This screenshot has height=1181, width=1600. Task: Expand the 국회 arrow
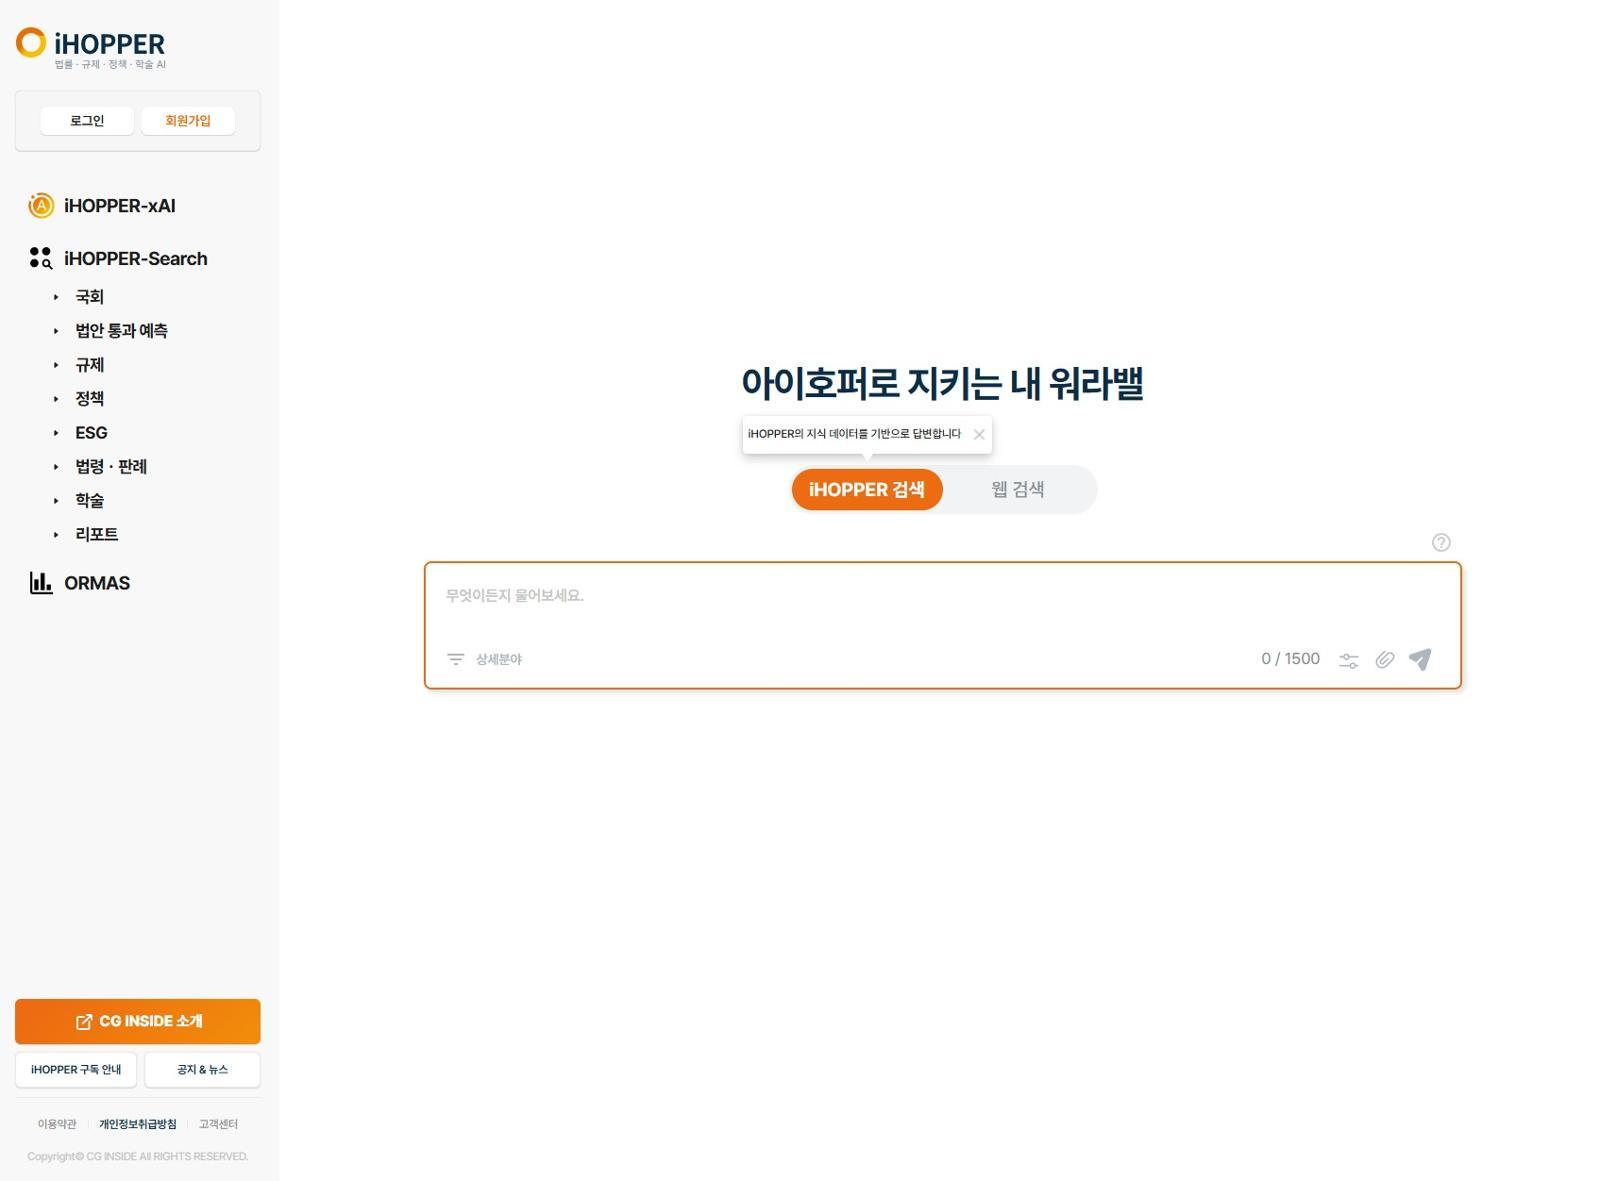click(x=56, y=297)
